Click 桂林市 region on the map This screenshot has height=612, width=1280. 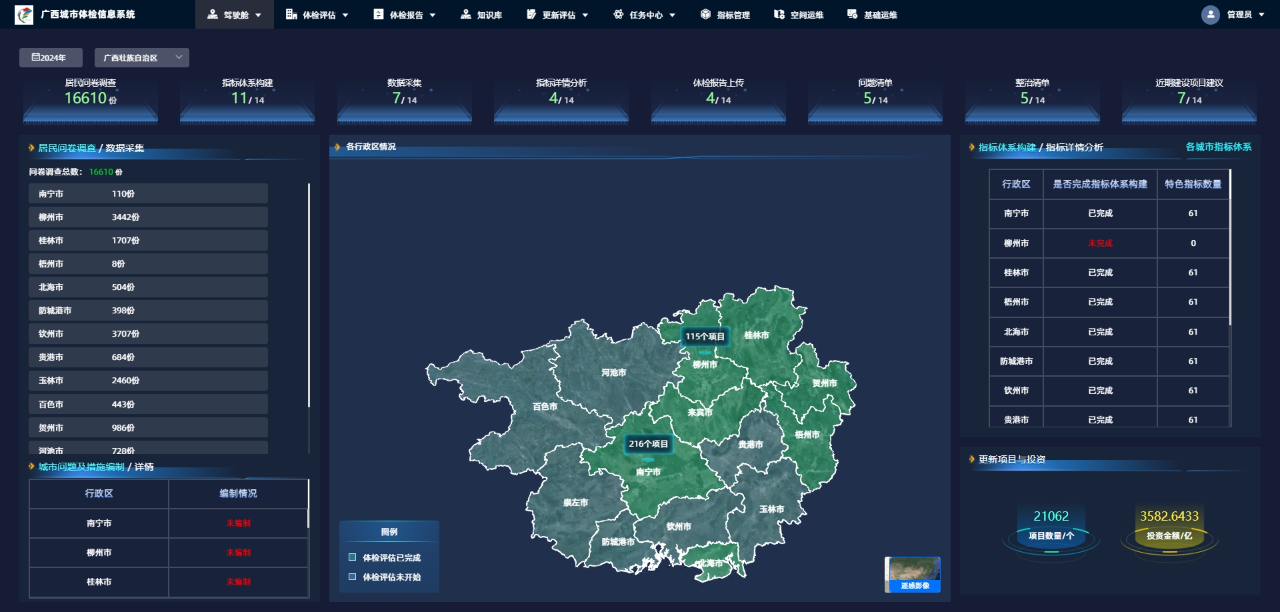coord(757,336)
